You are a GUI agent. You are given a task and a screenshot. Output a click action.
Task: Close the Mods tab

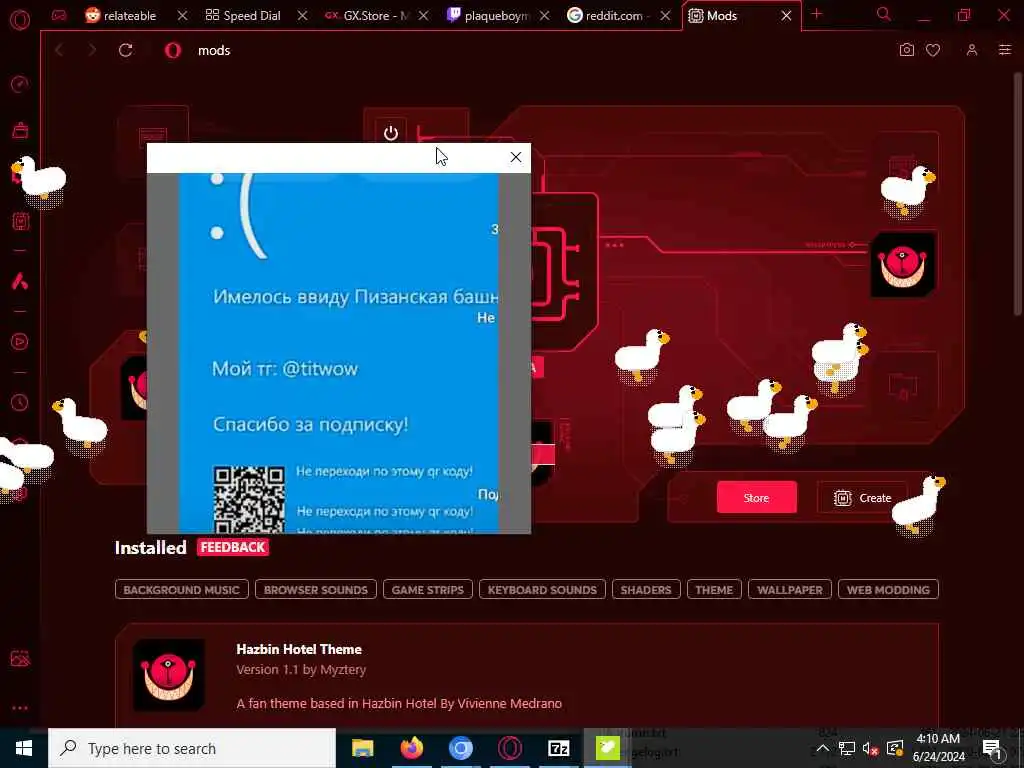[x=786, y=16]
